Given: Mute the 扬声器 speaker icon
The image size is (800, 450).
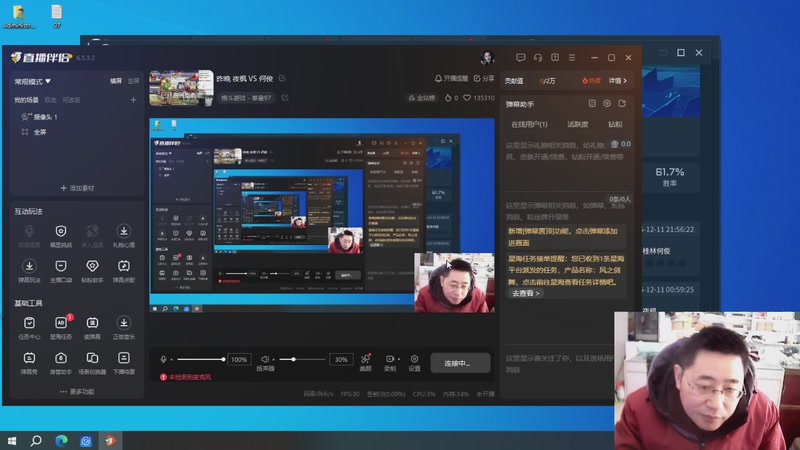Looking at the screenshot, I should tap(264, 359).
